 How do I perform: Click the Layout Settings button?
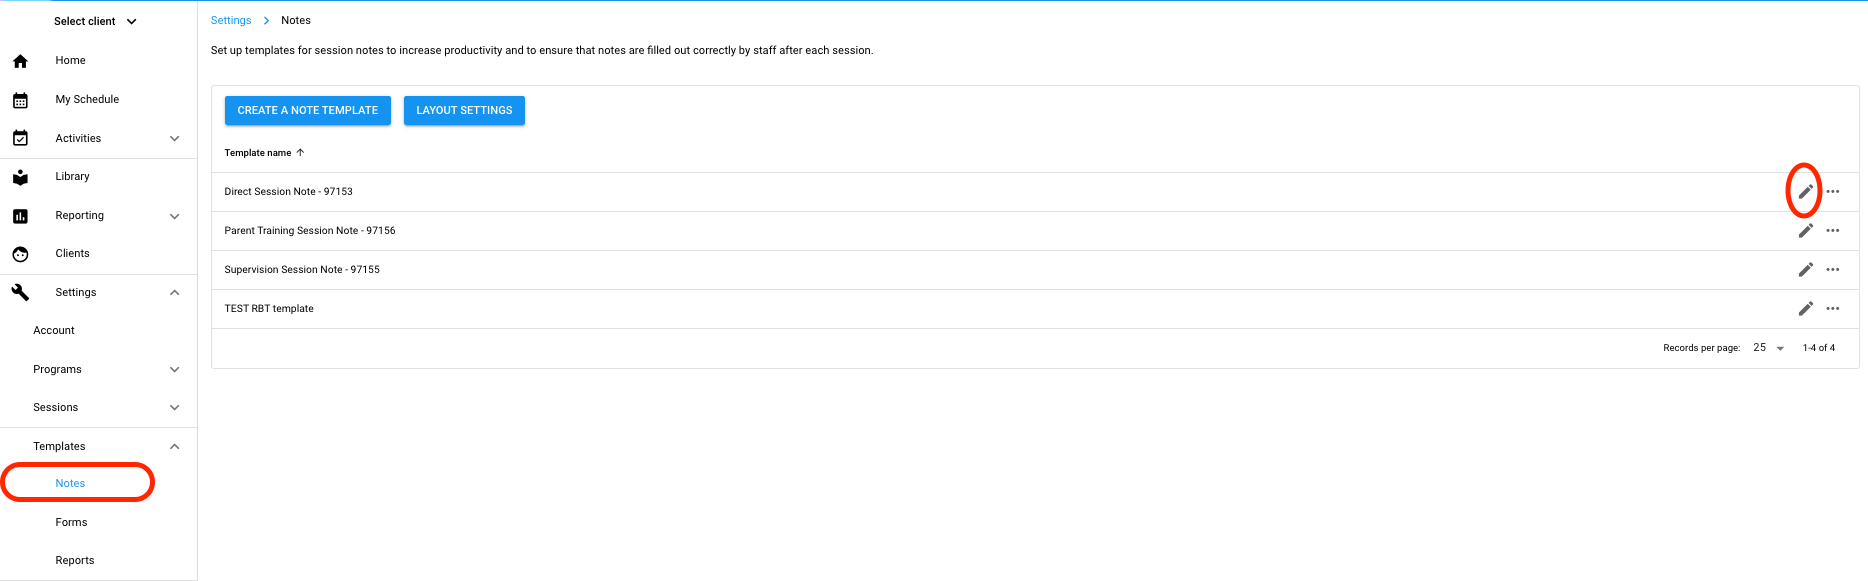[x=464, y=110]
